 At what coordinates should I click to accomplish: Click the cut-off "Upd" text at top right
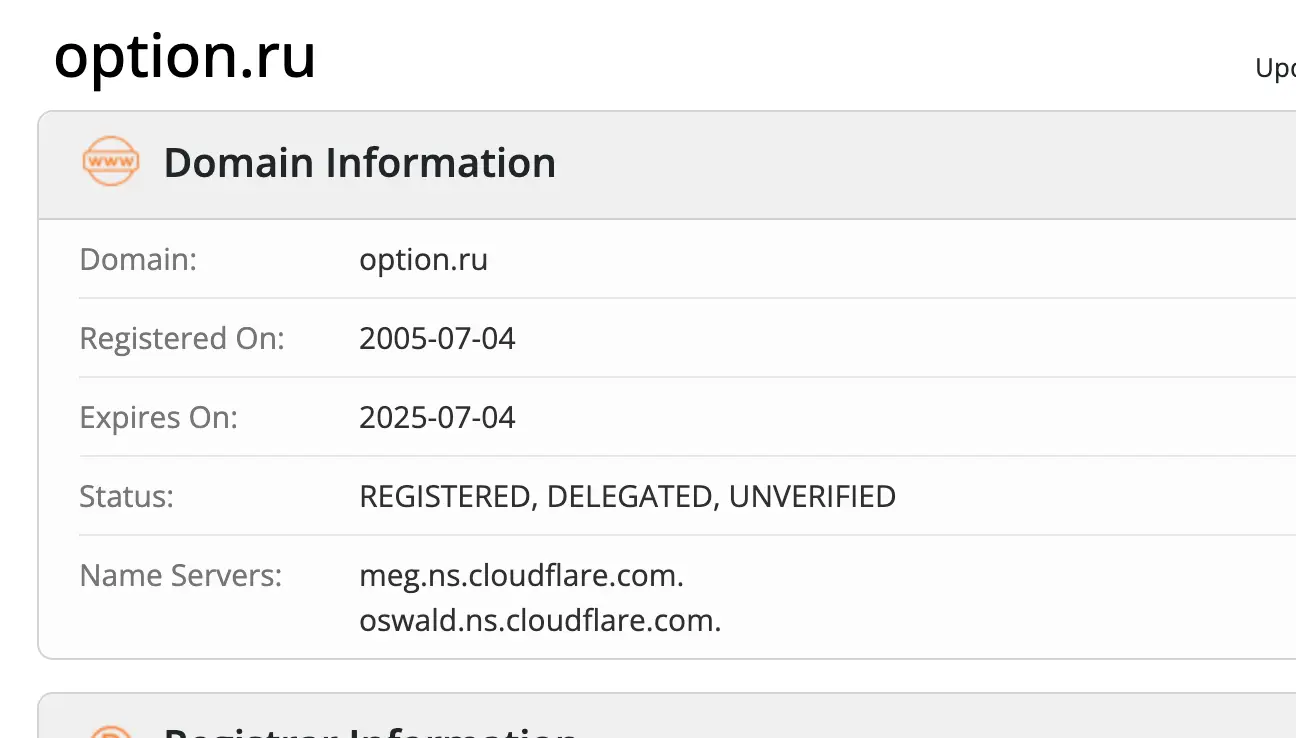(1275, 69)
